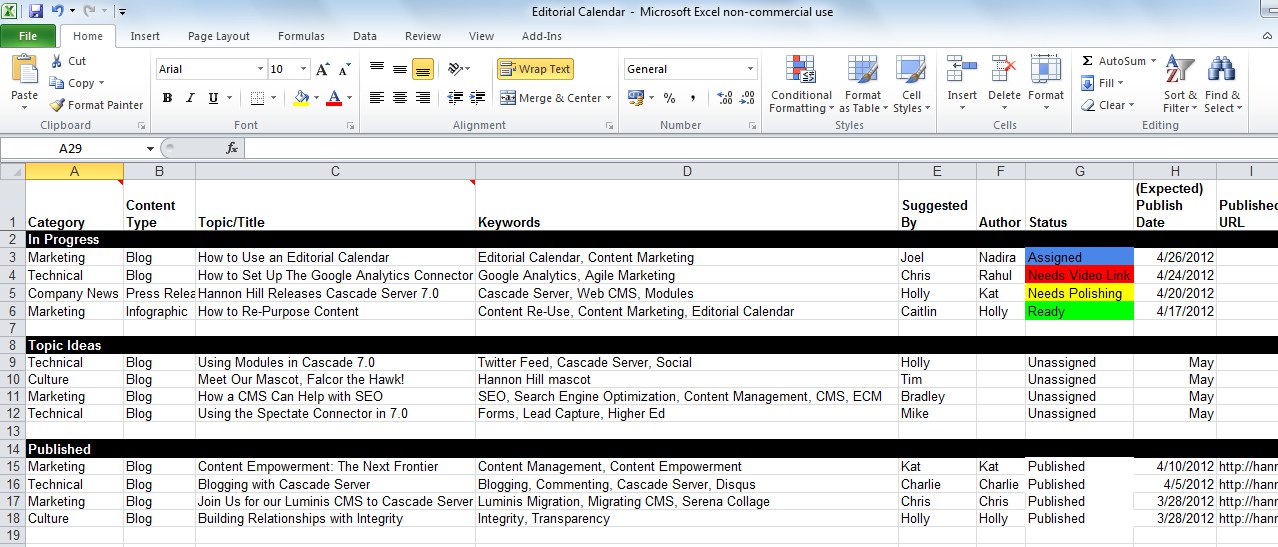1278x547 pixels.
Task: Open the Formulas ribbon tab
Action: coord(301,36)
